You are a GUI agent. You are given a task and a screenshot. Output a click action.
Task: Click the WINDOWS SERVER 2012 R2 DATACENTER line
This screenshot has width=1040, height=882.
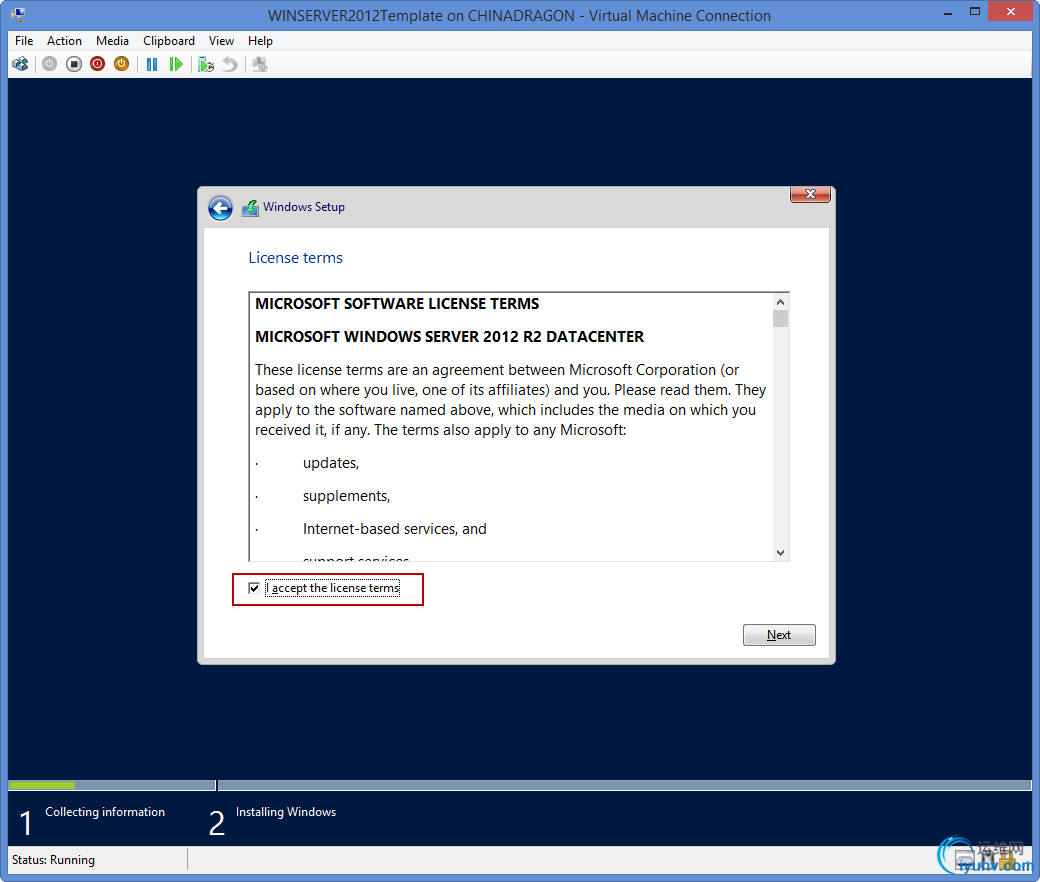pos(450,337)
